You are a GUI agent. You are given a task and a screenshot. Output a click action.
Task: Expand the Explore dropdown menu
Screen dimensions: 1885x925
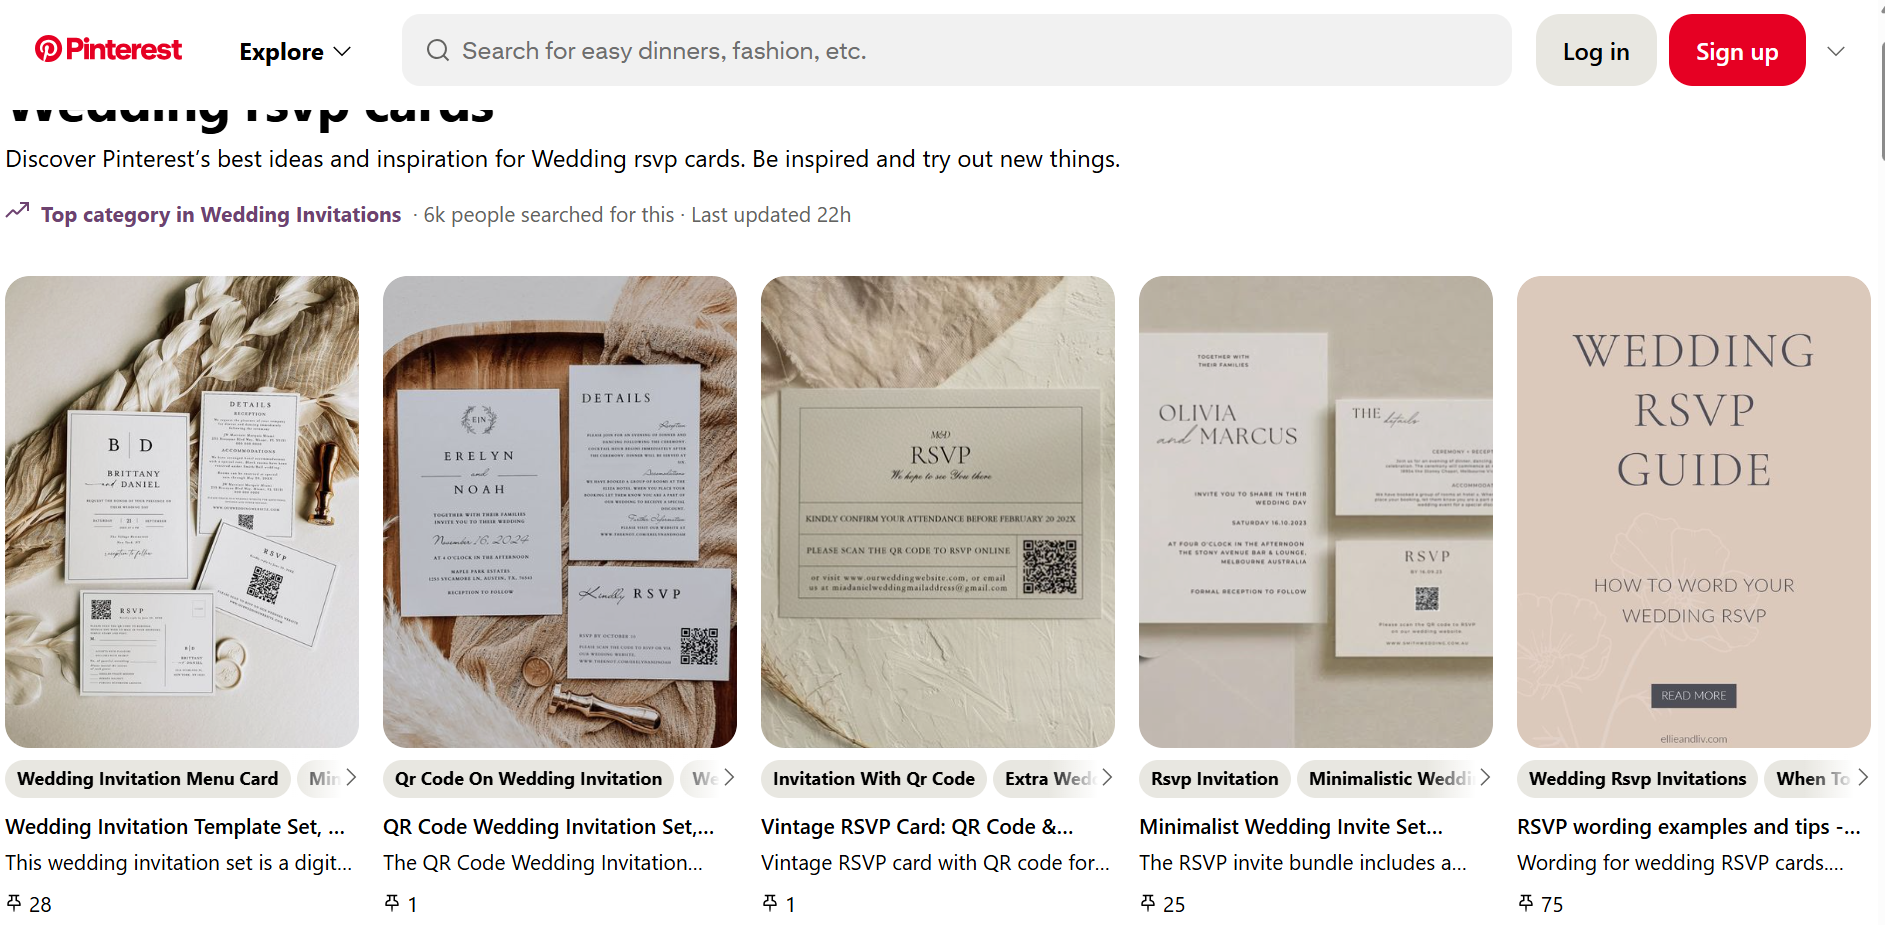(x=295, y=51)
